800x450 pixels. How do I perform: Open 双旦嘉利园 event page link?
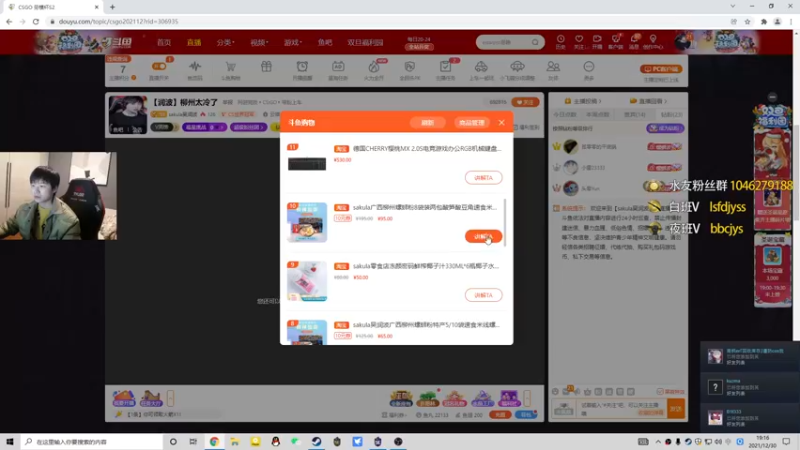(365, 42)
